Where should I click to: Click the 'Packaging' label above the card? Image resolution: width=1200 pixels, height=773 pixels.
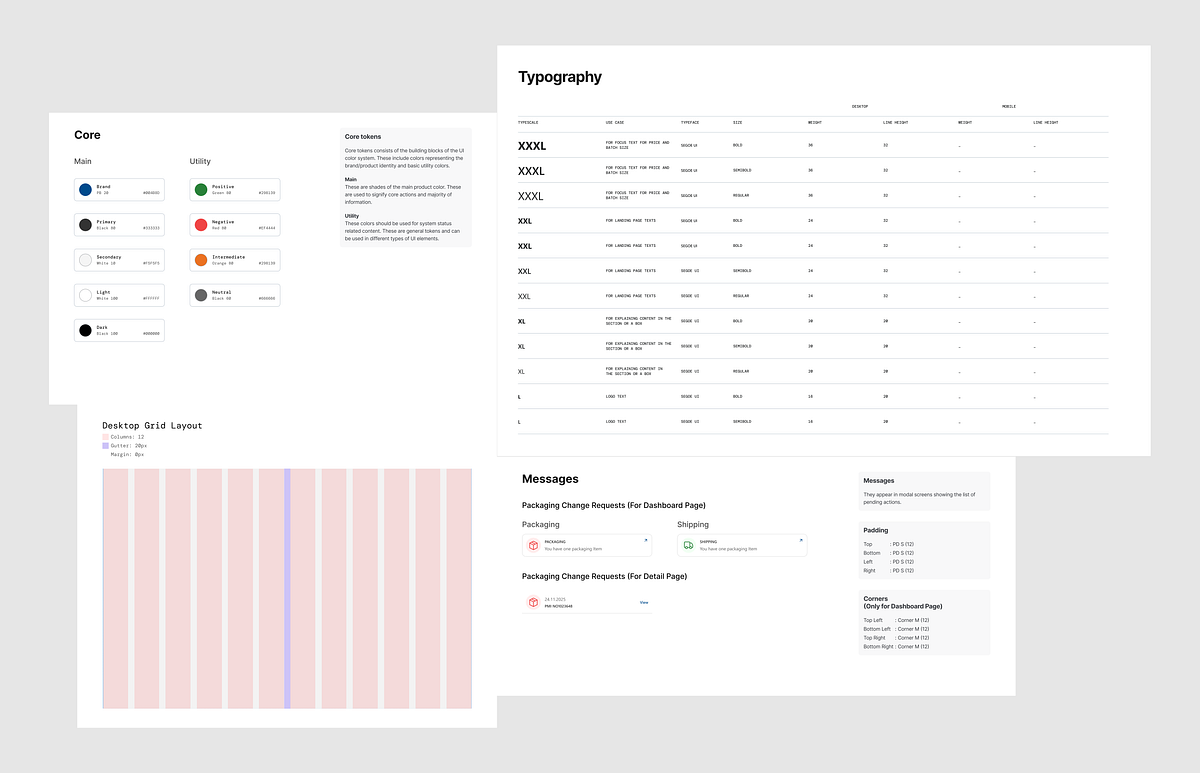point(541,524)
